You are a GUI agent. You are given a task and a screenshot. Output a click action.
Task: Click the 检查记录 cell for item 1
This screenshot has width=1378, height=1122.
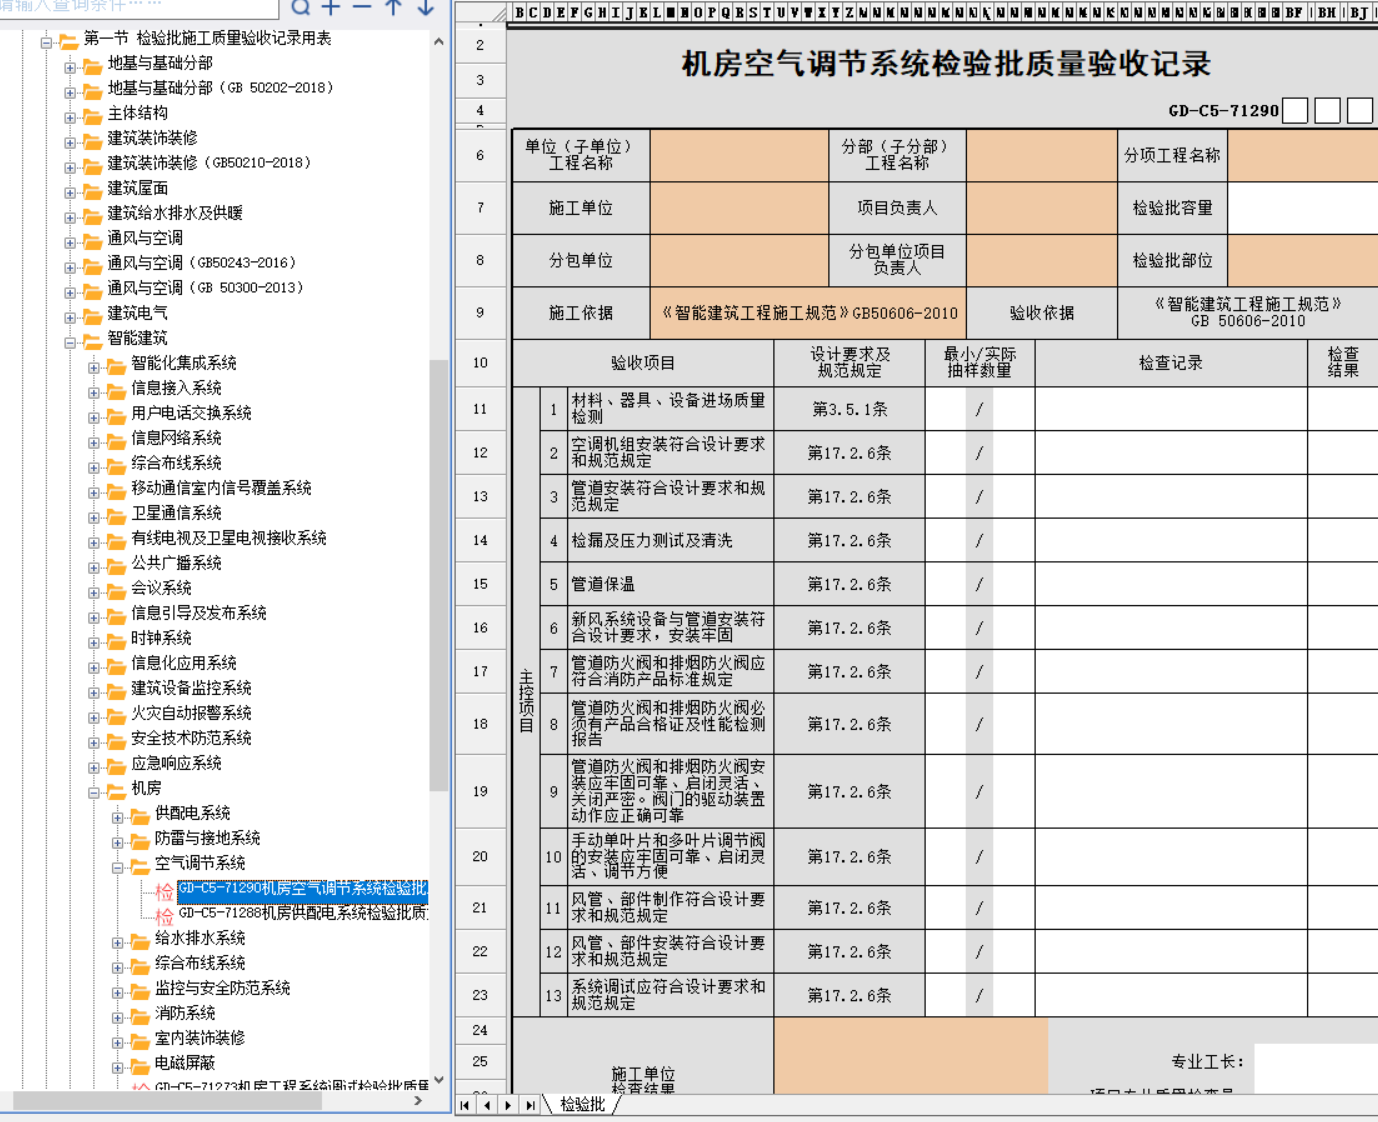(1171, 409)
